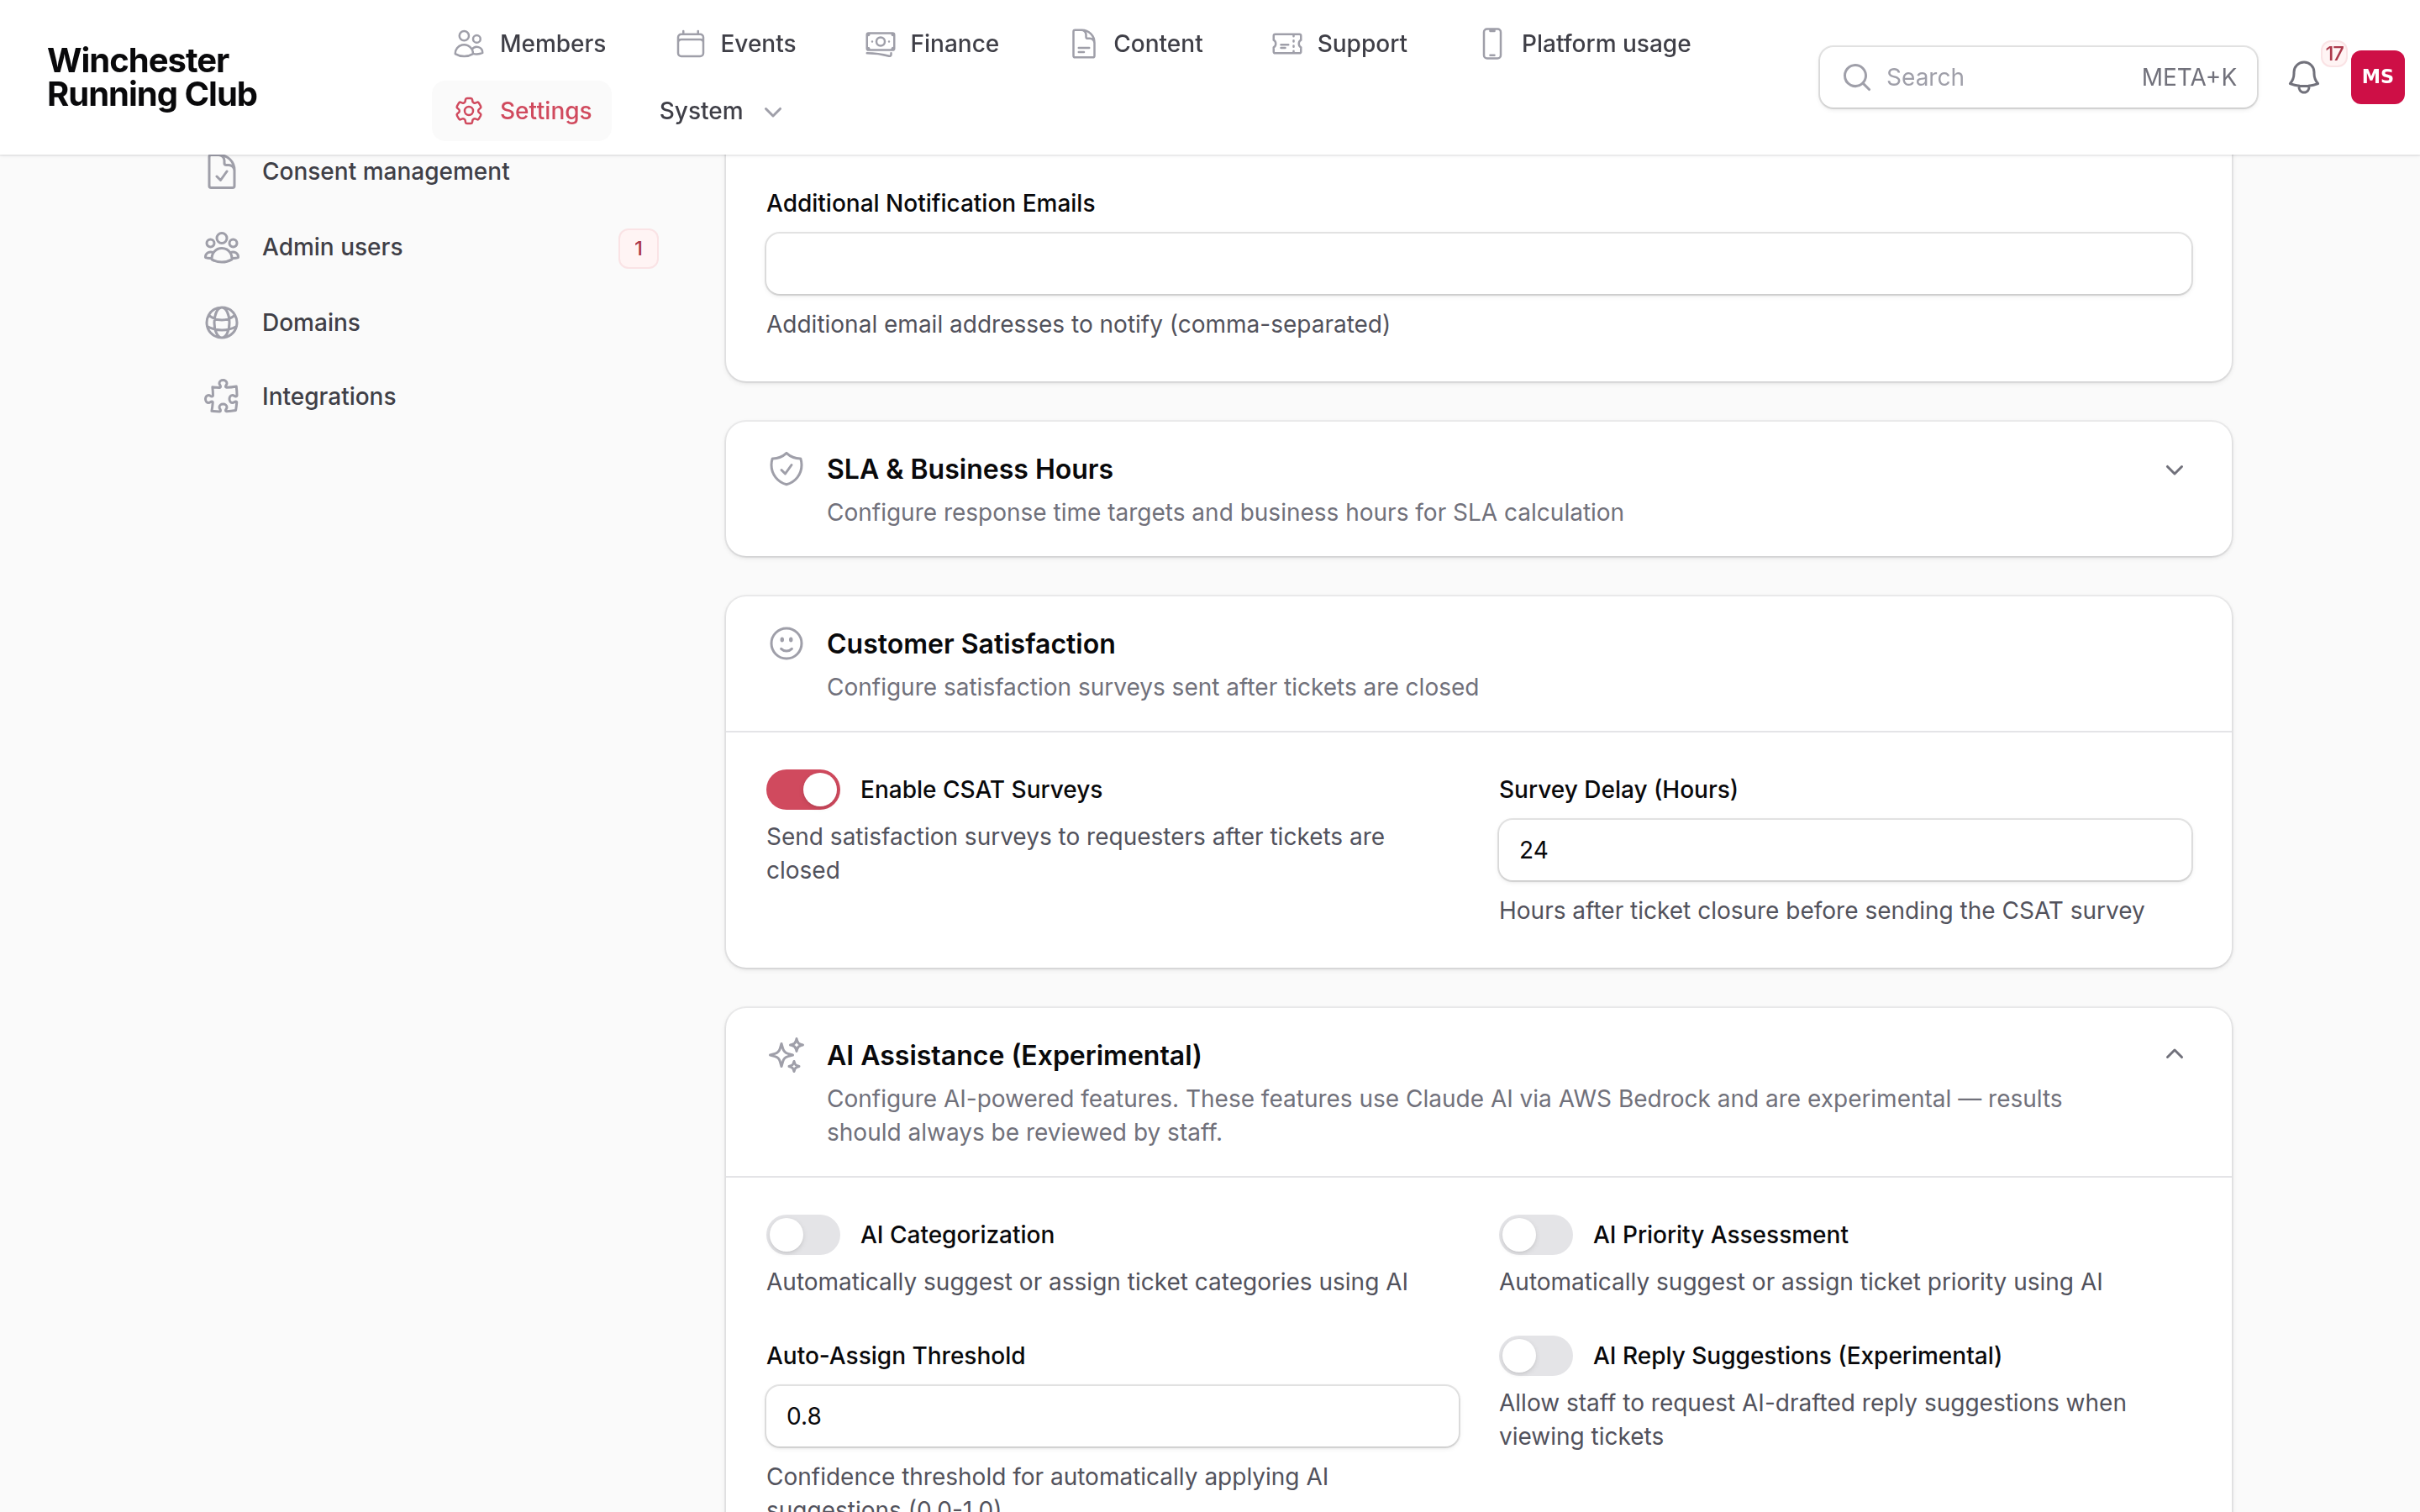Click the Settings gear icon
The height and width of the screenshot is (1512, 2420).
click(x=468, y=111)
